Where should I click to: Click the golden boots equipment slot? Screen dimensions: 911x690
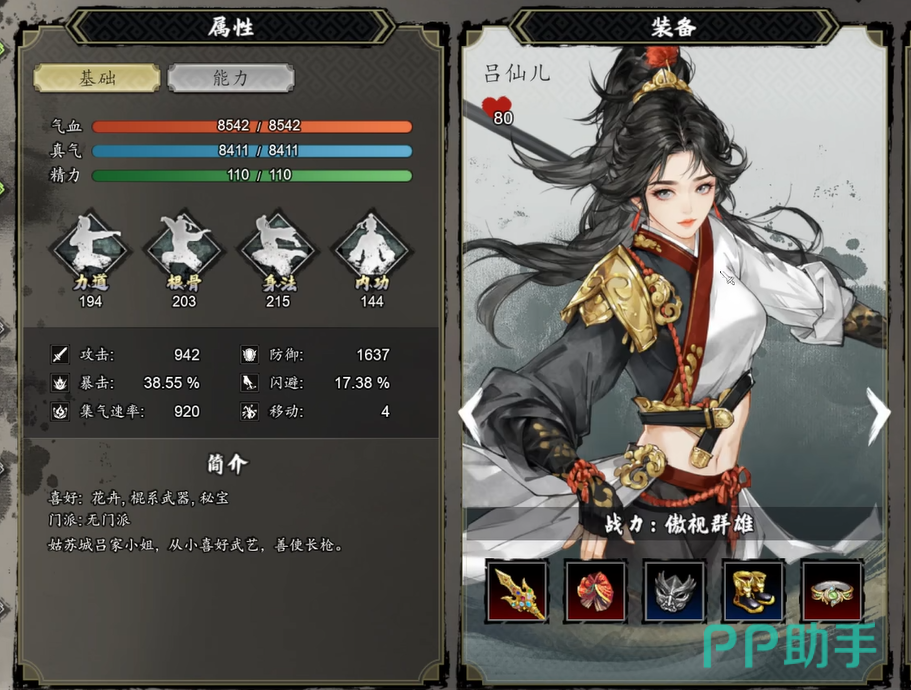[753, 592]
